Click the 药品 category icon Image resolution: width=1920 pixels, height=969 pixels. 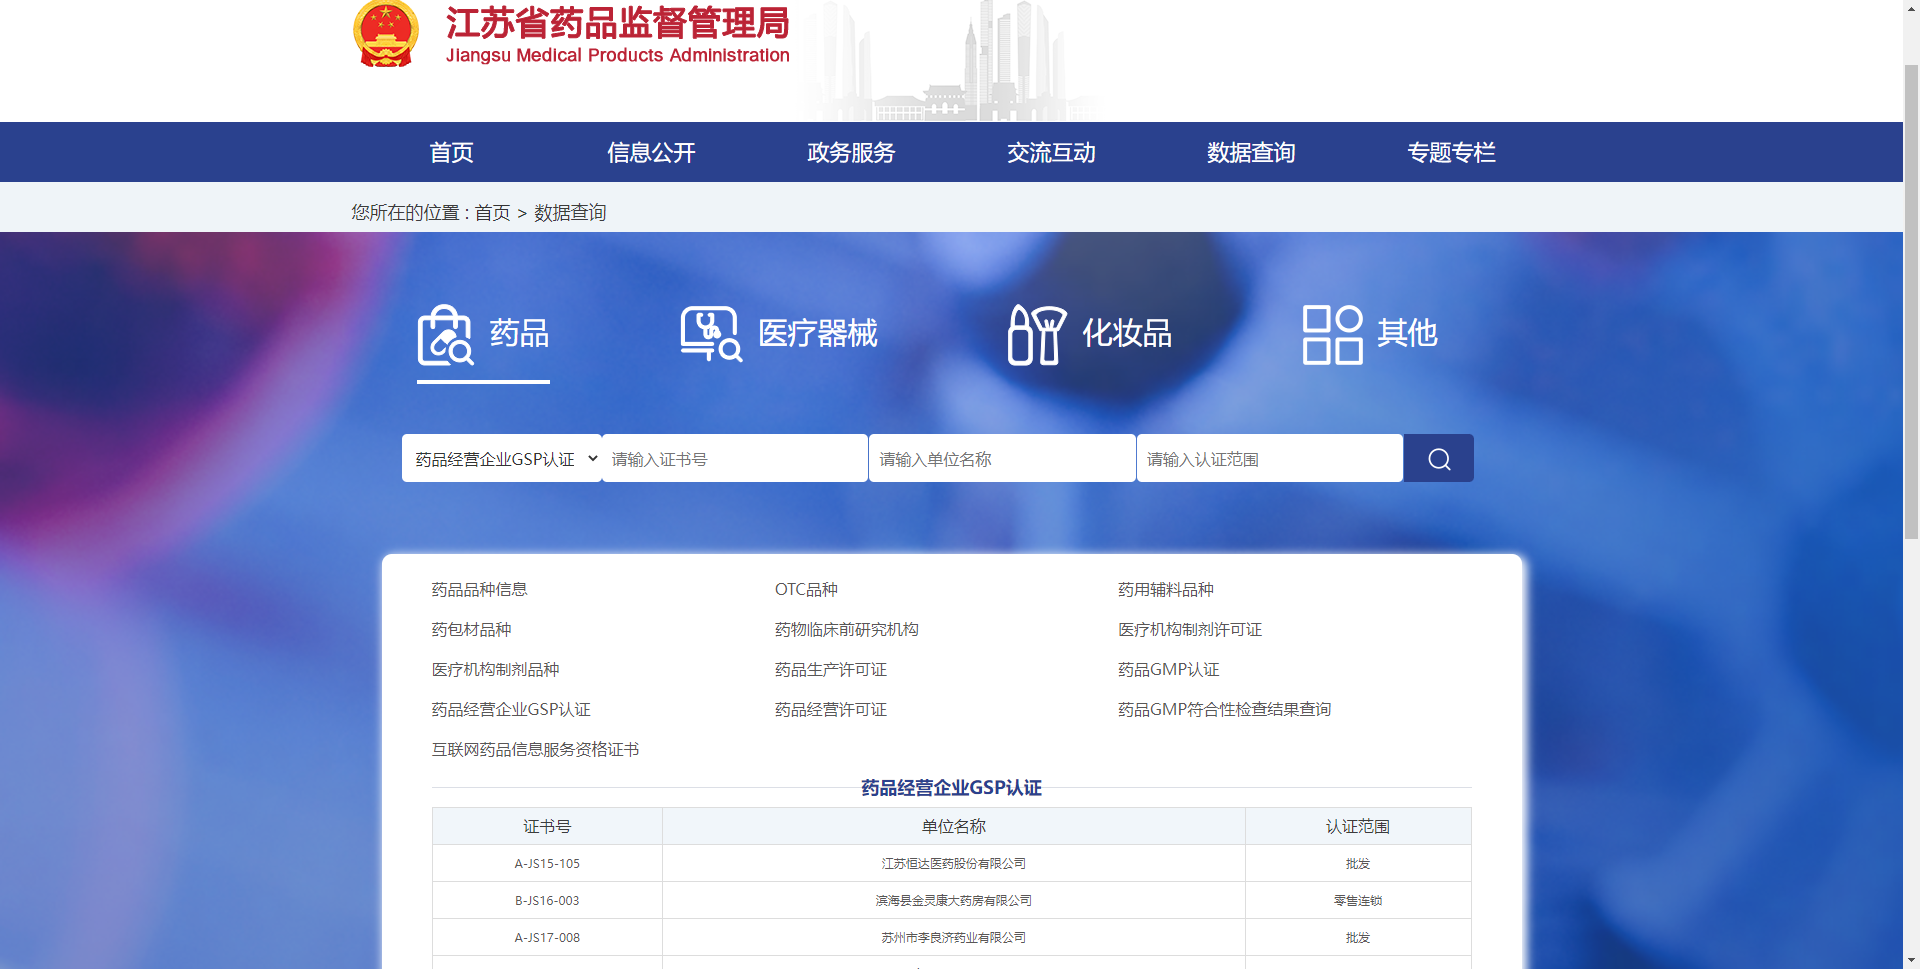pyautogui.click(x=445, y=335)
